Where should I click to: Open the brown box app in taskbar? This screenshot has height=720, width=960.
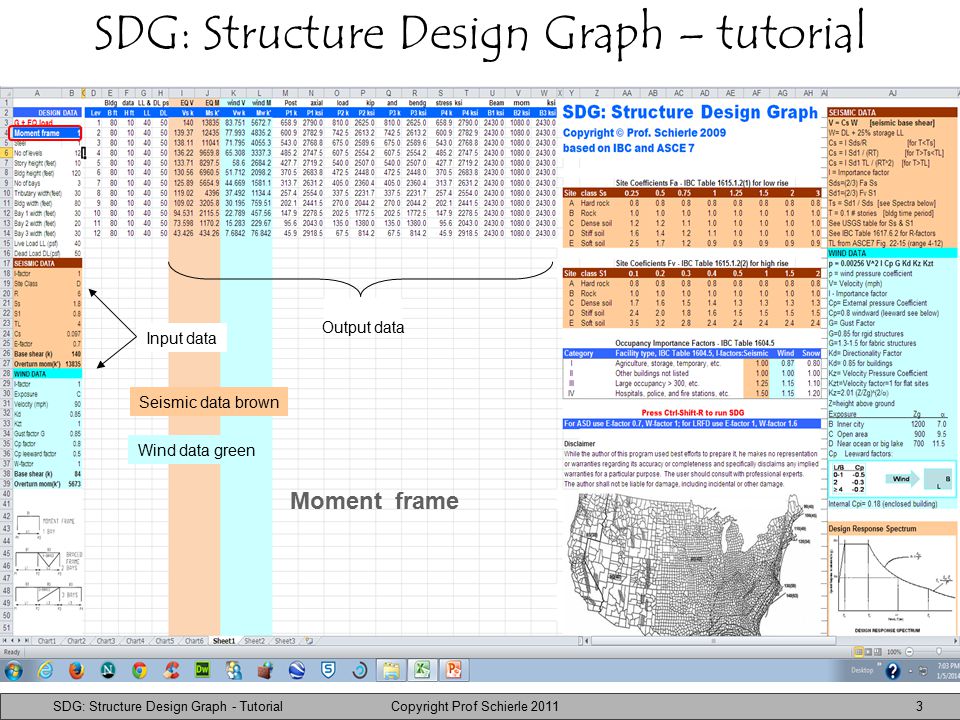coord(265,671)
